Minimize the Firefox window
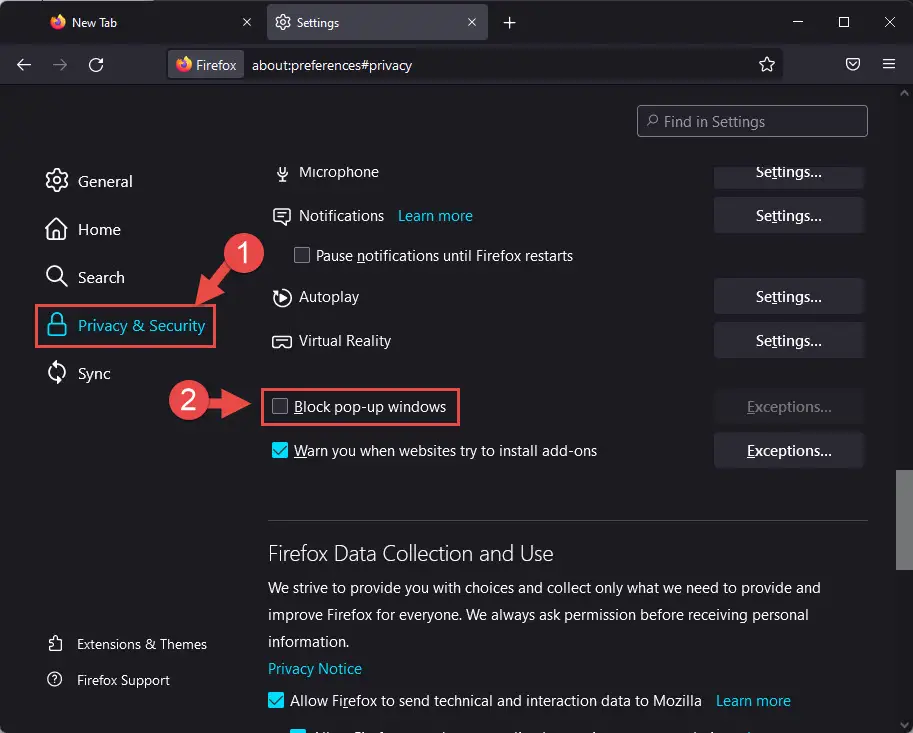 [x=798, y=22]
